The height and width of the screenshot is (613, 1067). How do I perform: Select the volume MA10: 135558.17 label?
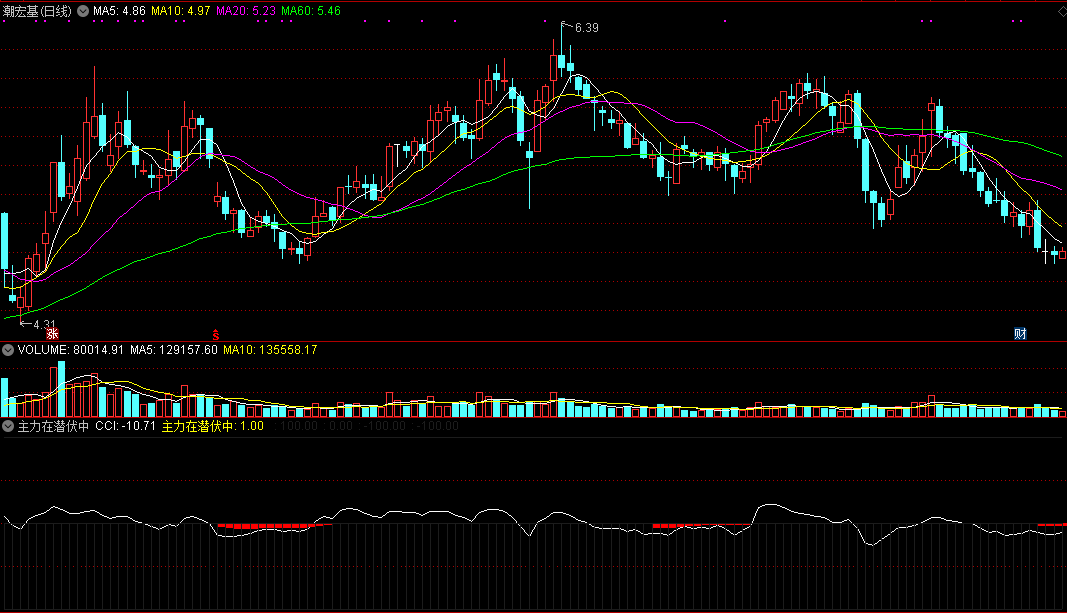(x=270, y=350)
